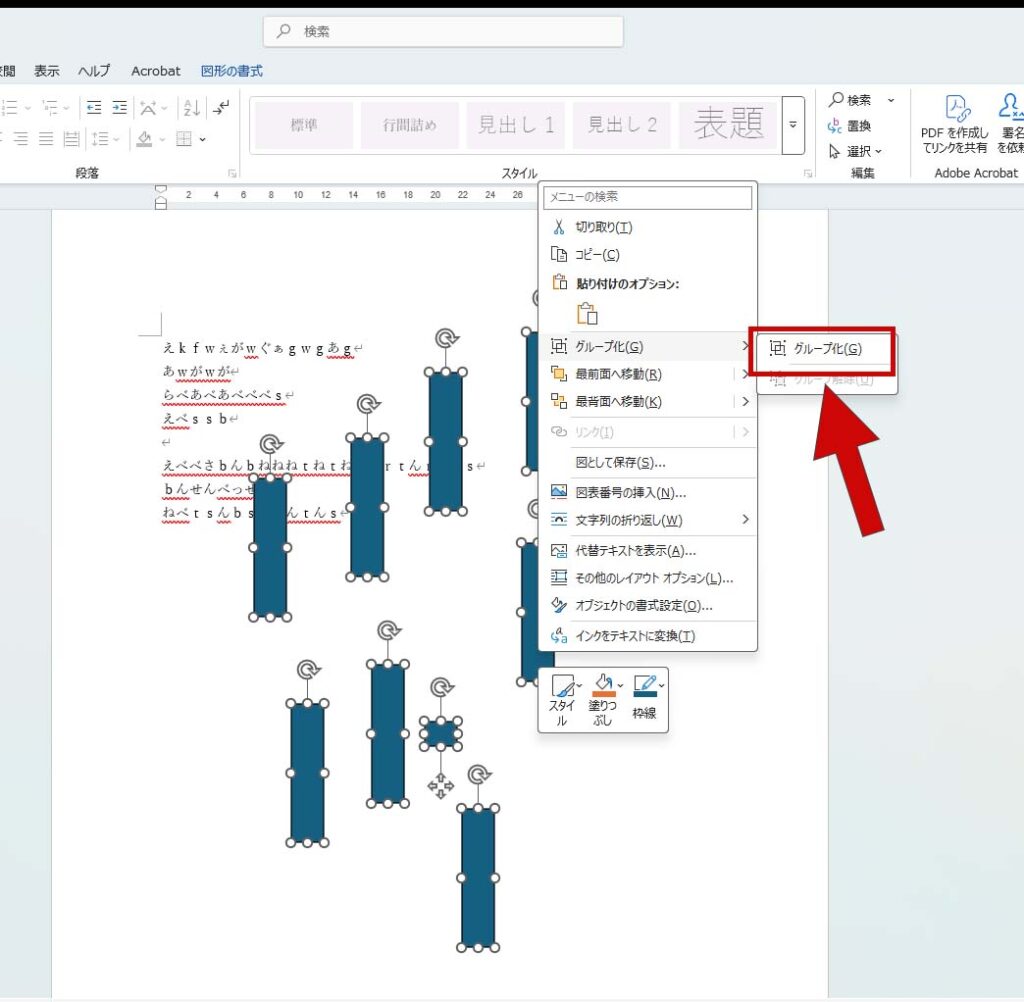Click the Cut (切り取り) scissors icon
1024x1002 pixels.
click(559, 228)
